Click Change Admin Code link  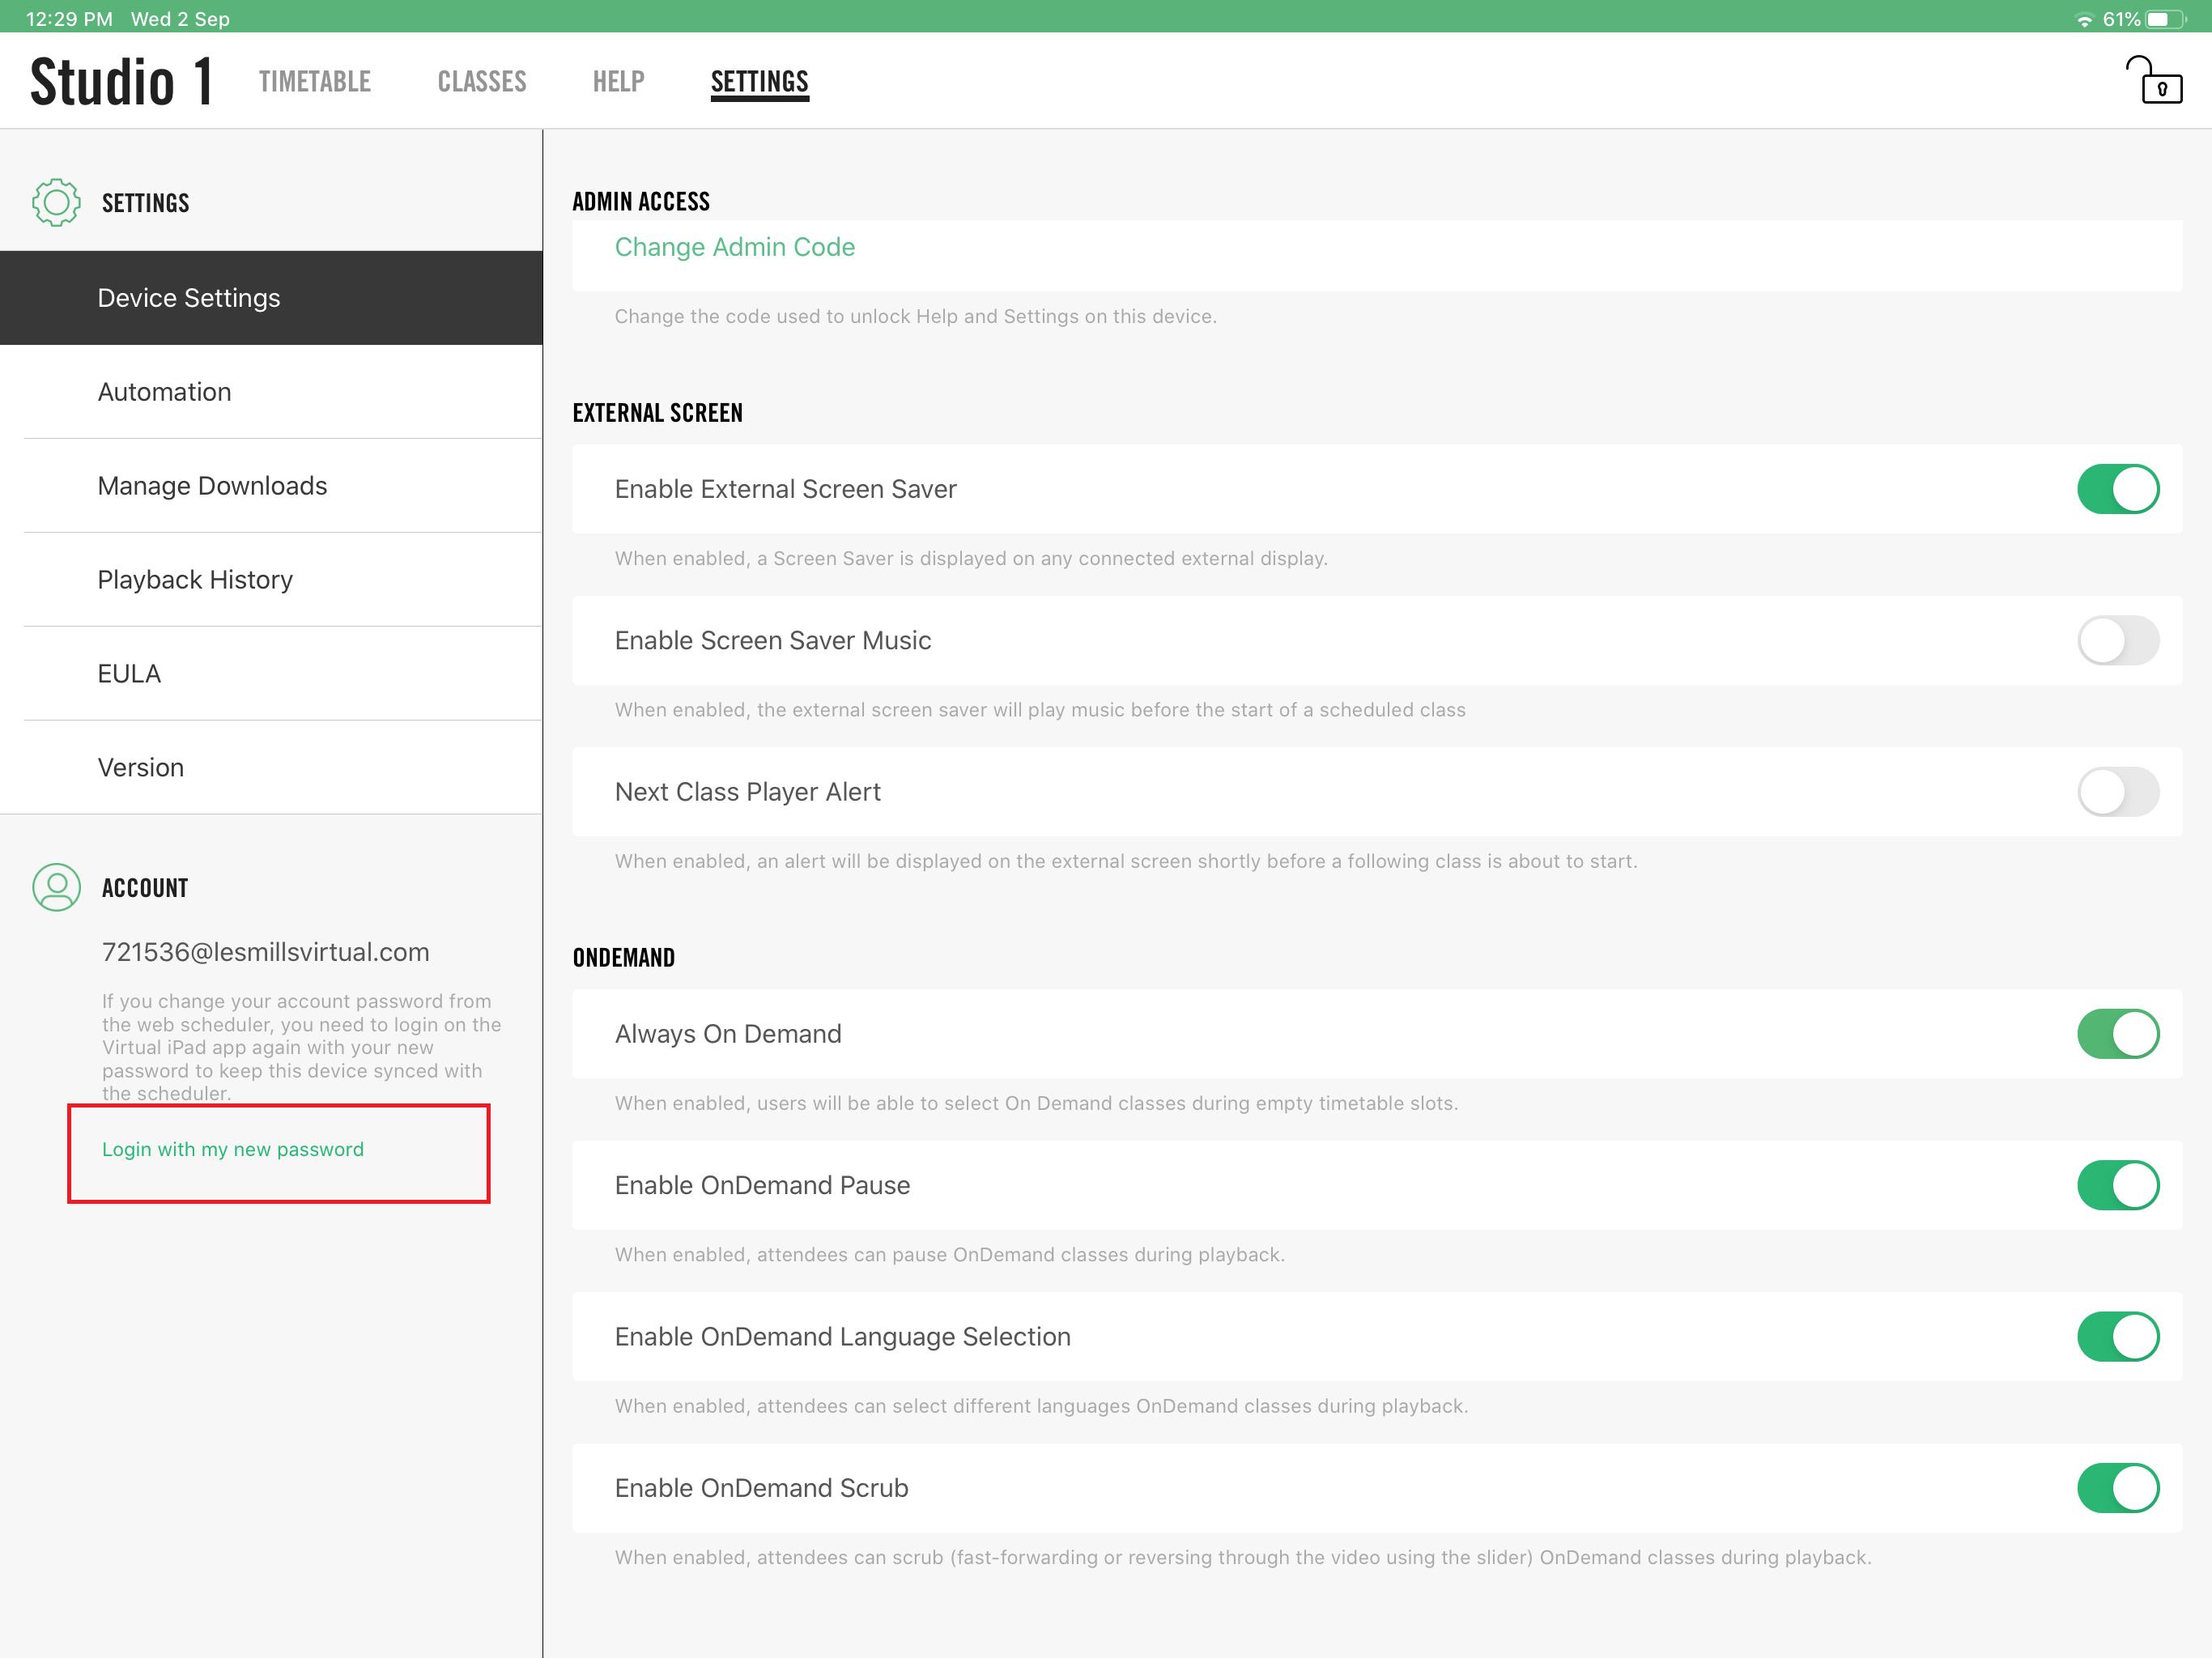[x=734, y=247]
